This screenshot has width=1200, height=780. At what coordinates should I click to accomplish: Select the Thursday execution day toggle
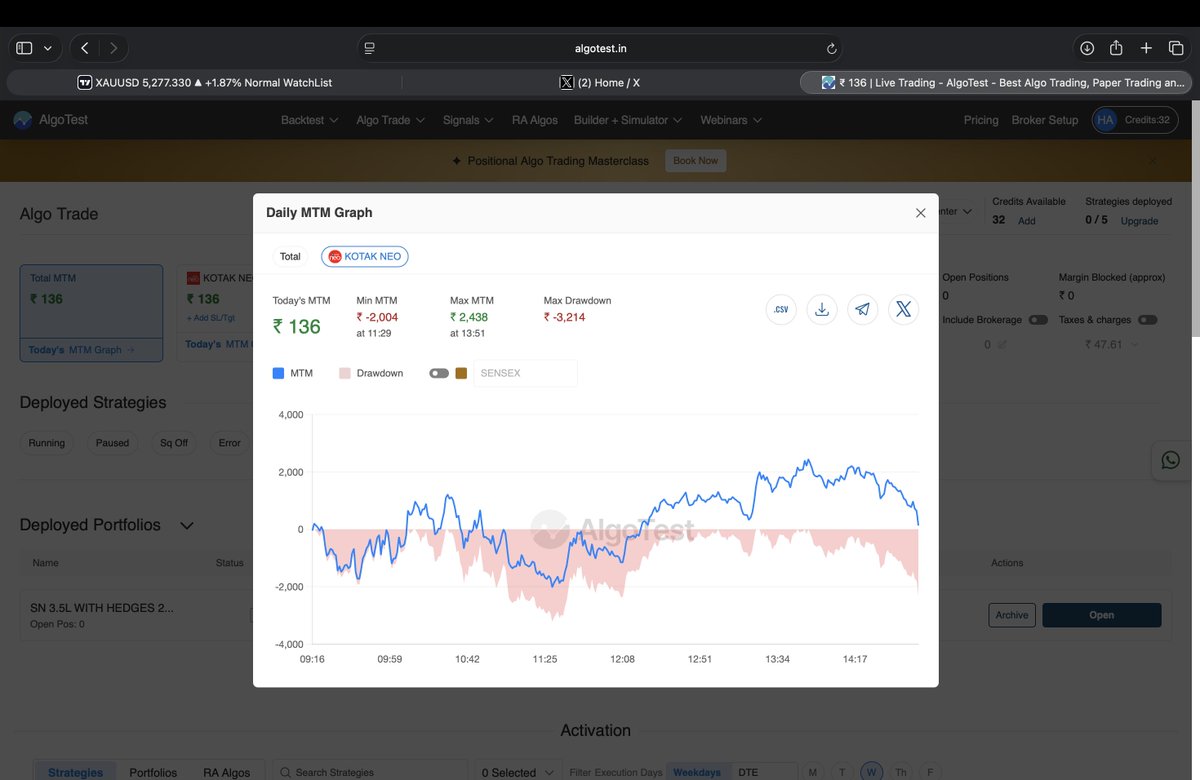coord(901,772)
